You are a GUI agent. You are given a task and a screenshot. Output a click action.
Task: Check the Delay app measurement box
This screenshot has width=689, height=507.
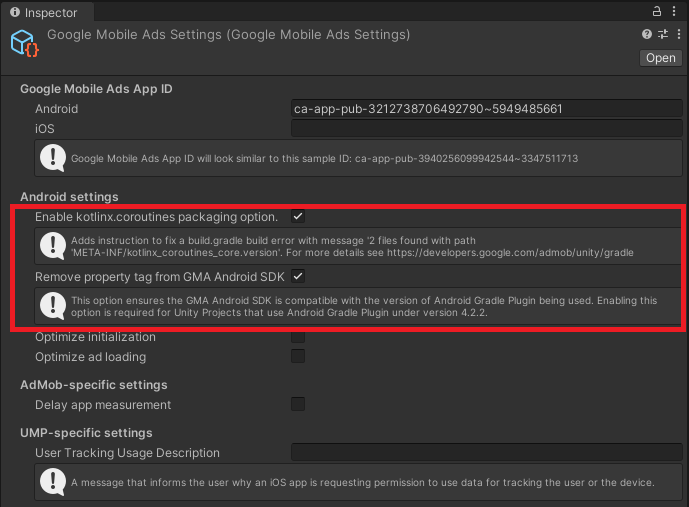coord(298,404)
